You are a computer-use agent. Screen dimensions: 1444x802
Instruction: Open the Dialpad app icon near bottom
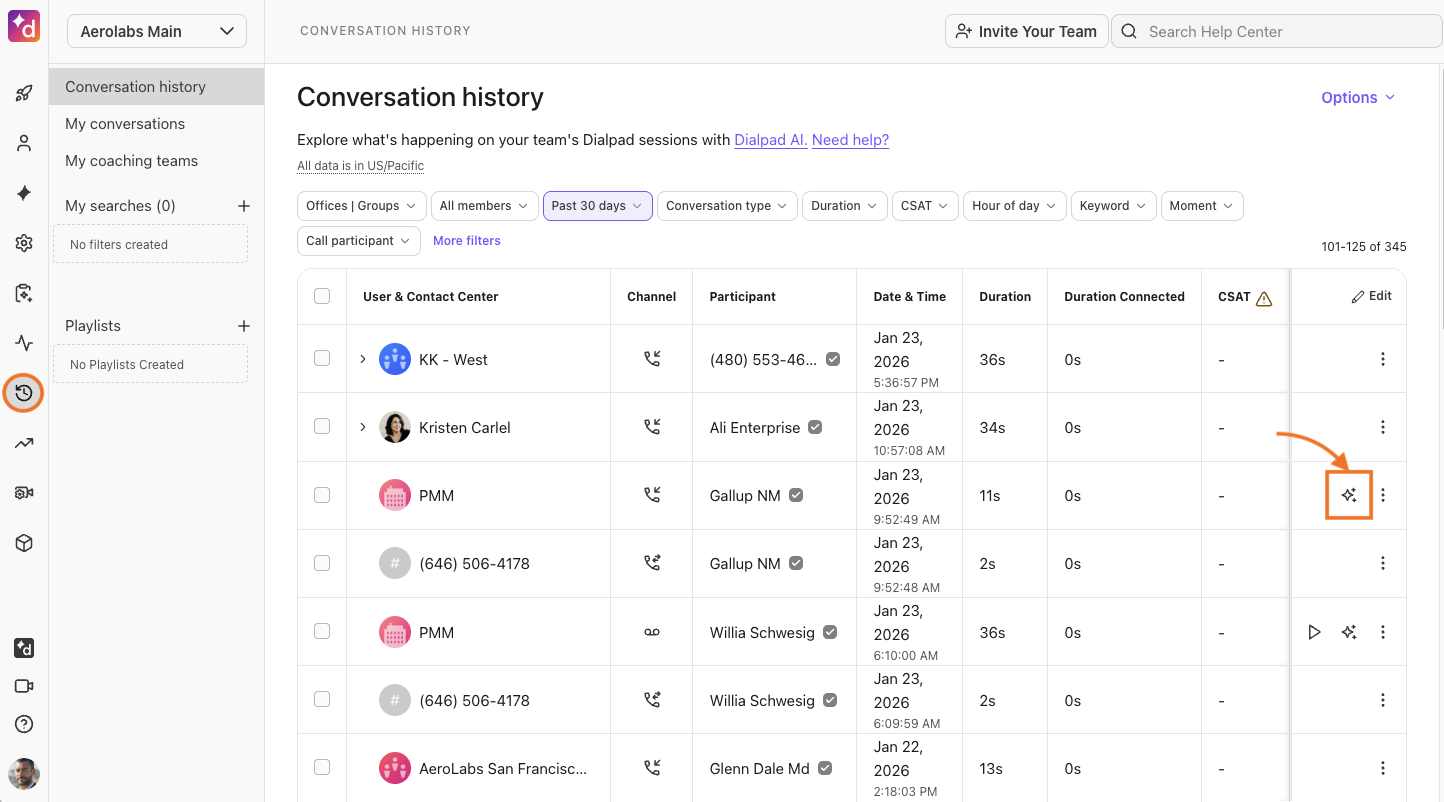click(x=24, y=648)
